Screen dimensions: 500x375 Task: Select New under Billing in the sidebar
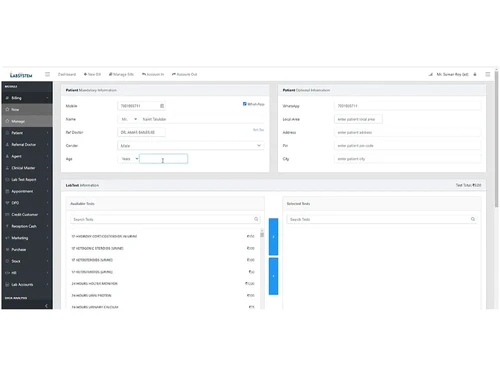(x=27, y=109)
